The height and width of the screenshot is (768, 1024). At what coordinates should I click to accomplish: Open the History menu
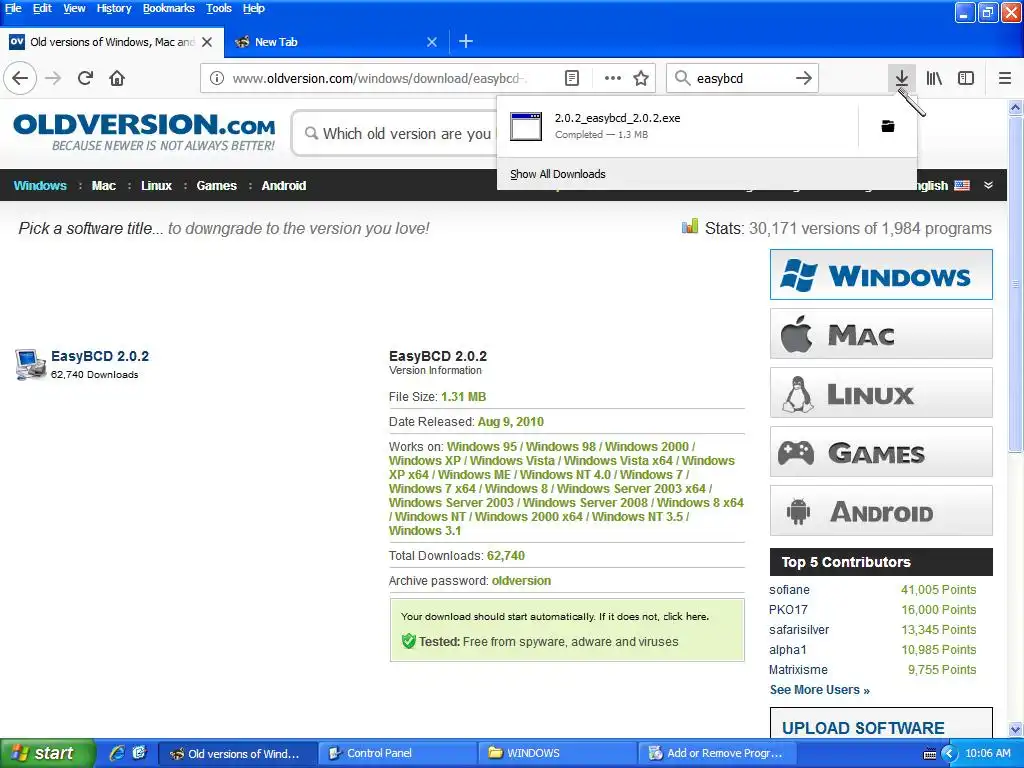click(x=114, y=8)
